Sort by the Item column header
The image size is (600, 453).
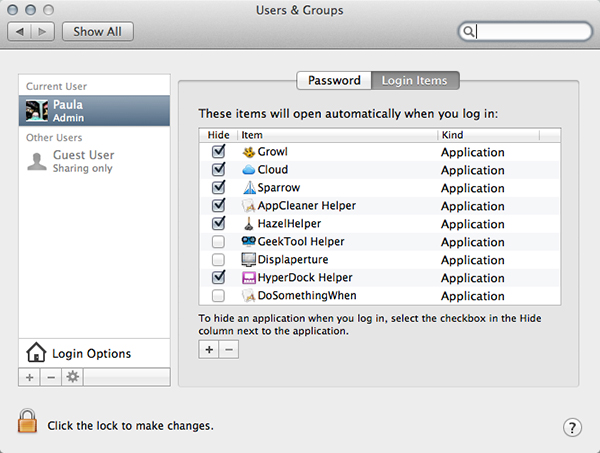[337, 135]
